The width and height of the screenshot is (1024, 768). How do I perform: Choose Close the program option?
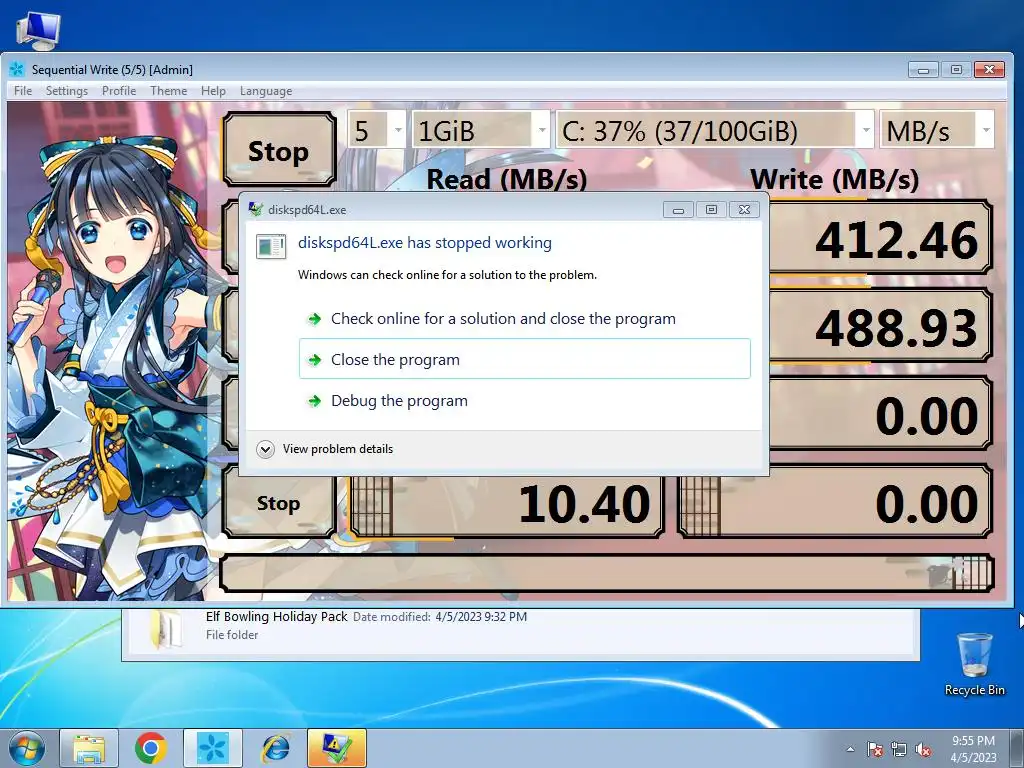(x=524, y=359)
